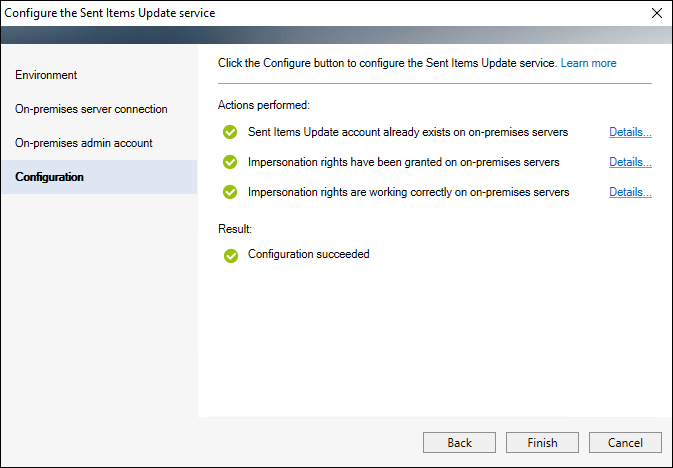Click the Configuration succeeded result text
Screen dimensions: 673x468
click(309, 254)
